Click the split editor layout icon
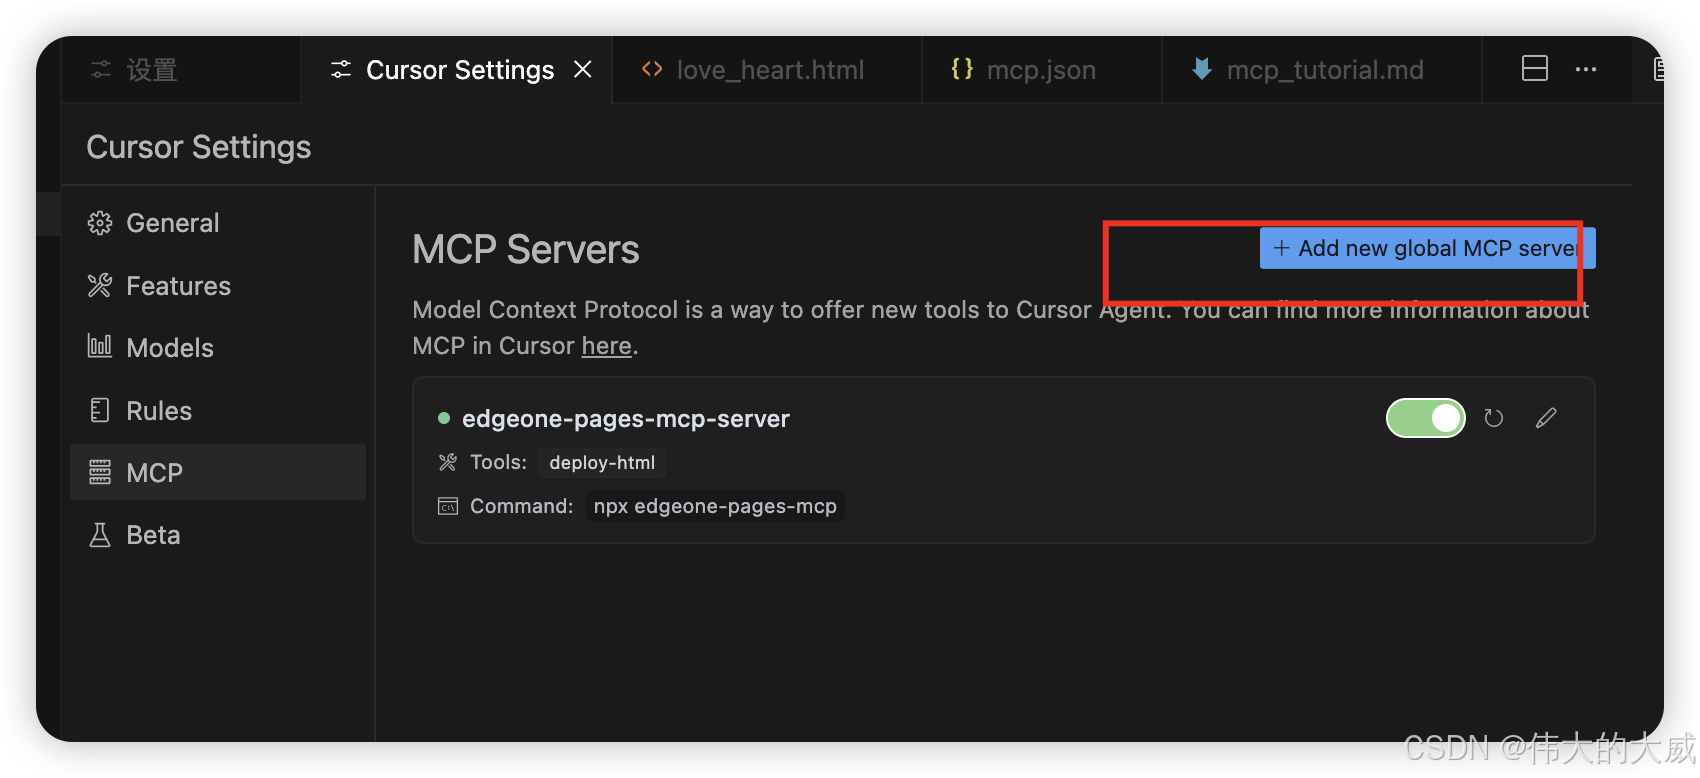The height and width of the screenshot is (778, 1700). tap(1535, 69)
